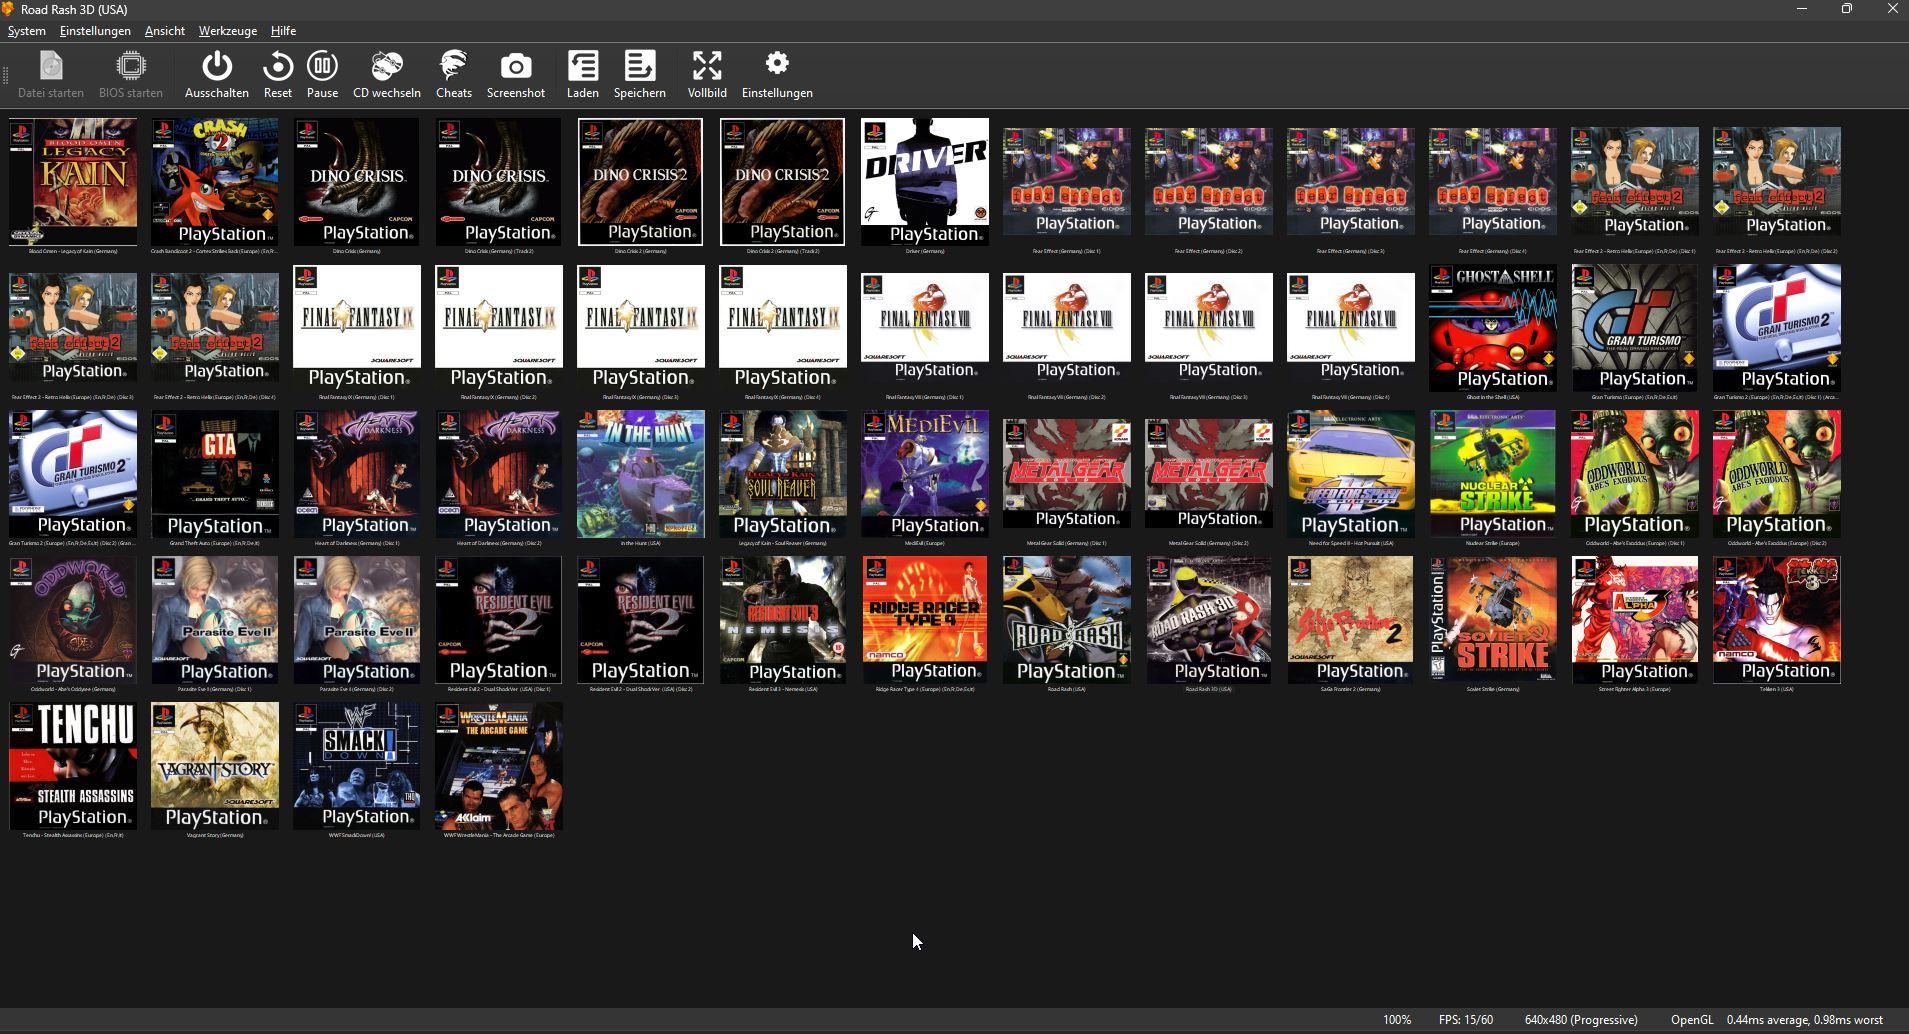Pause emulation with the Pause icon

[322, 66]
